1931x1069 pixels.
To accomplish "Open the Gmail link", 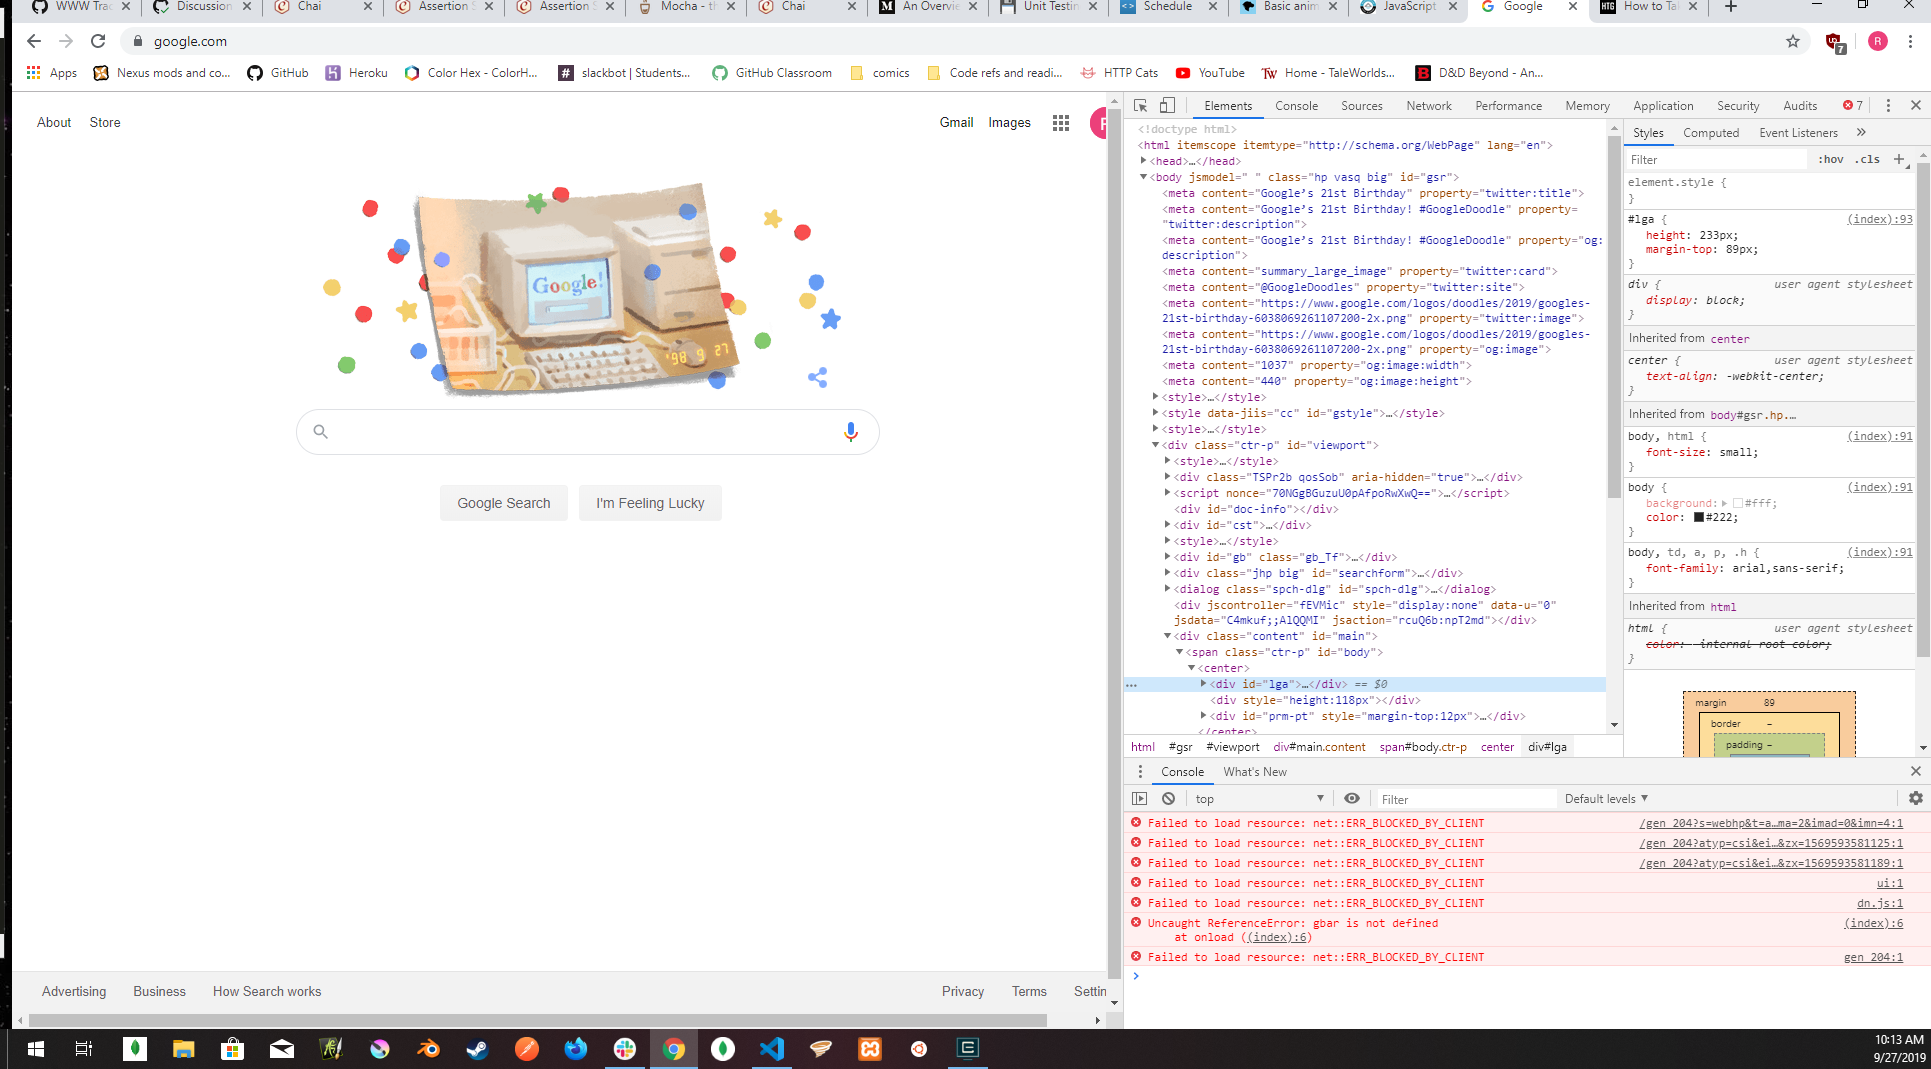I will point(956,122).
